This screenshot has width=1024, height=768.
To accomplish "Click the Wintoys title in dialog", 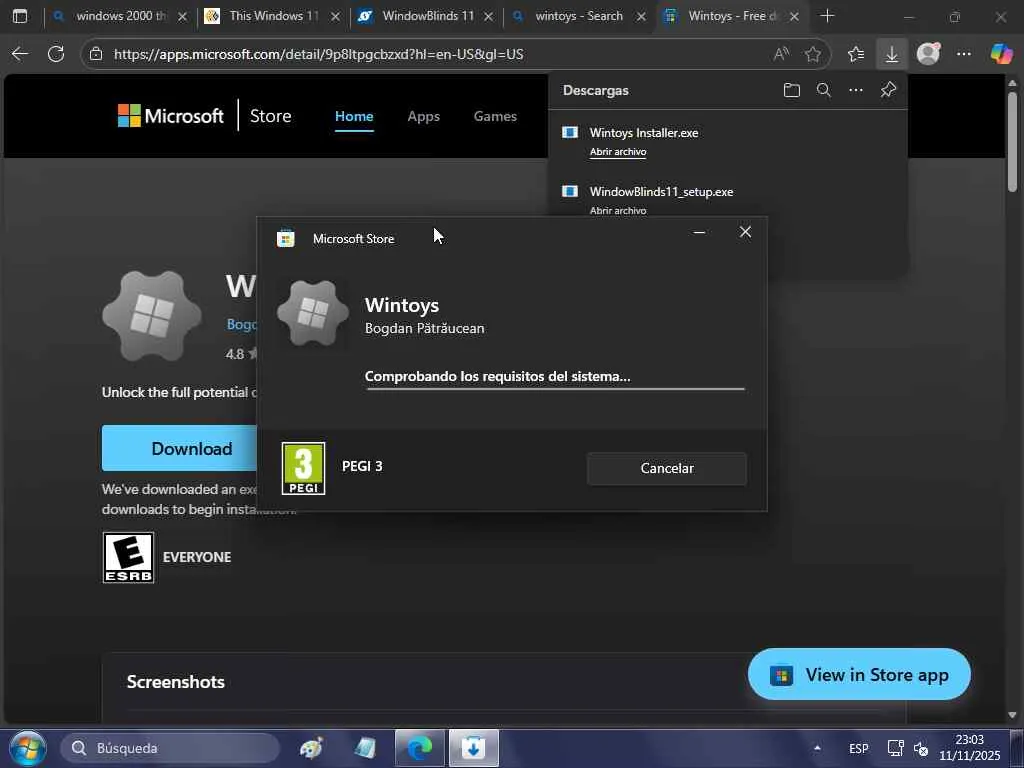I will (x=402, y=305).
